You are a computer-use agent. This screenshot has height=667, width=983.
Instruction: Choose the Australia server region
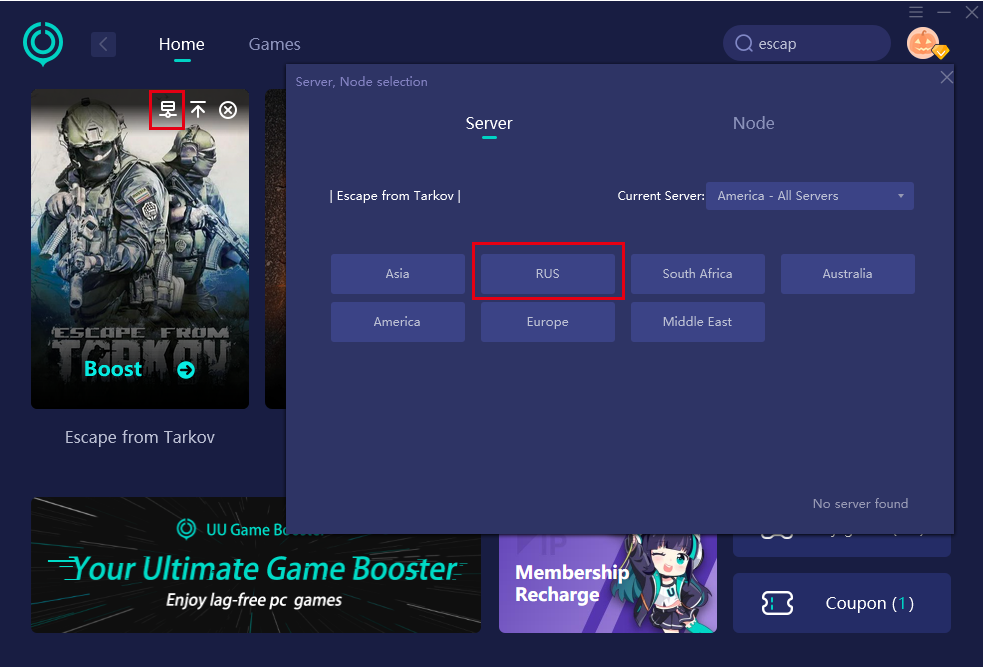(848, 274)
